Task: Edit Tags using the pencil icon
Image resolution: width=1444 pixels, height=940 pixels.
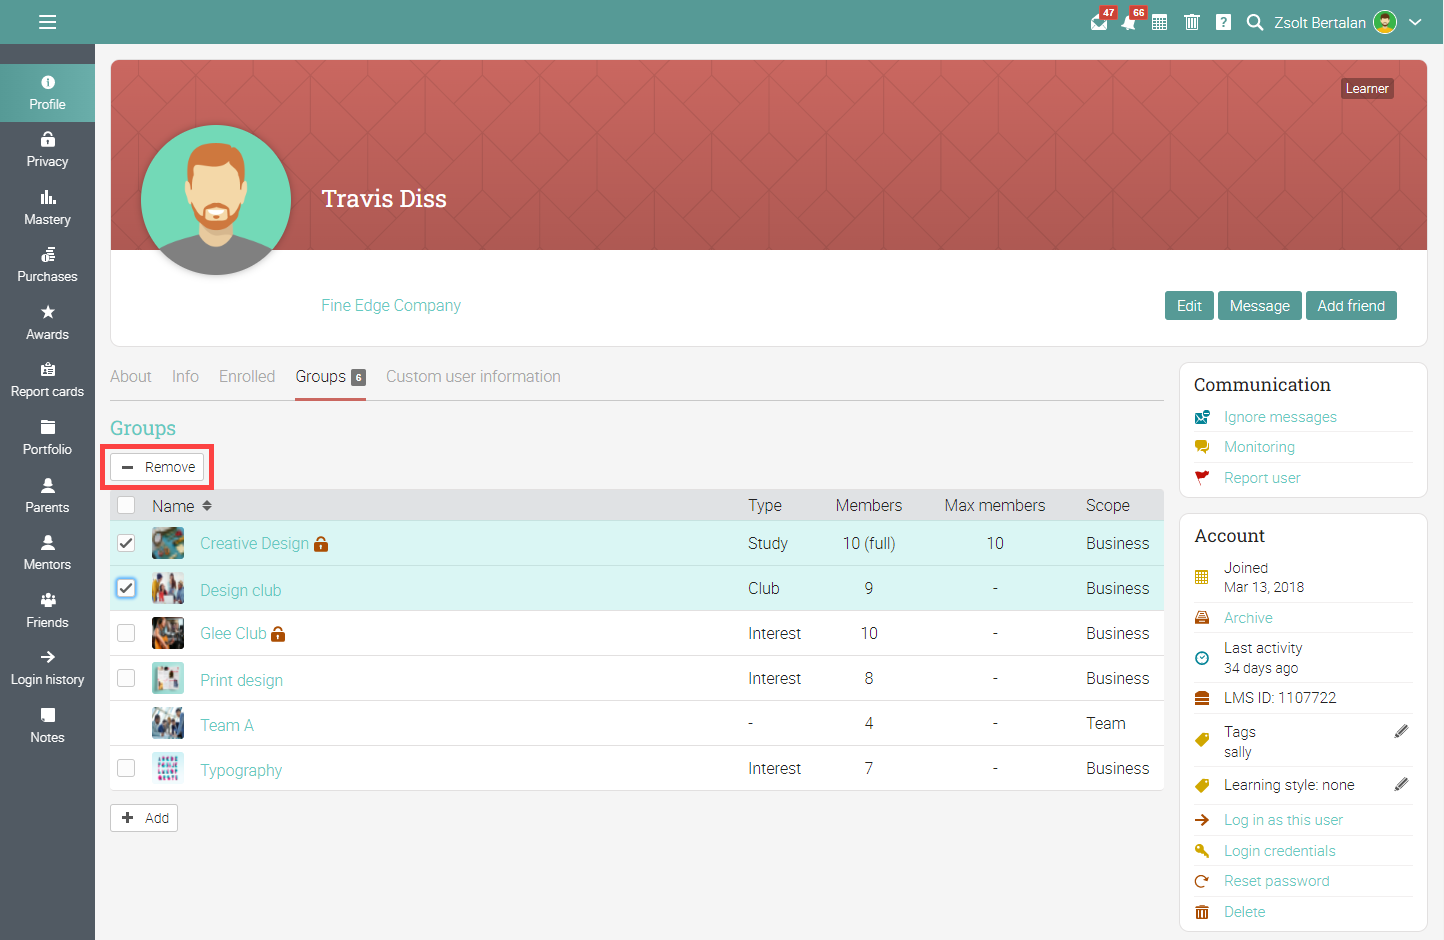Action: [1401, 732]
